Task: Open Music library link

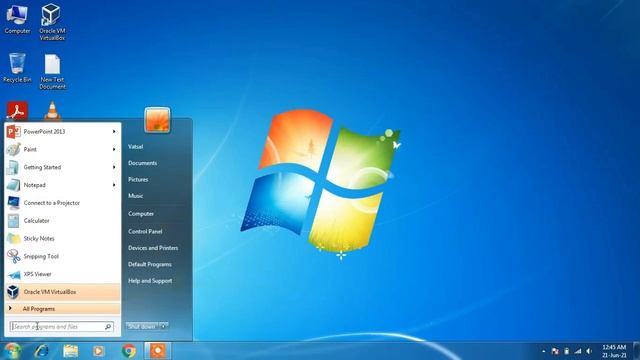Action: click(136, 196)
